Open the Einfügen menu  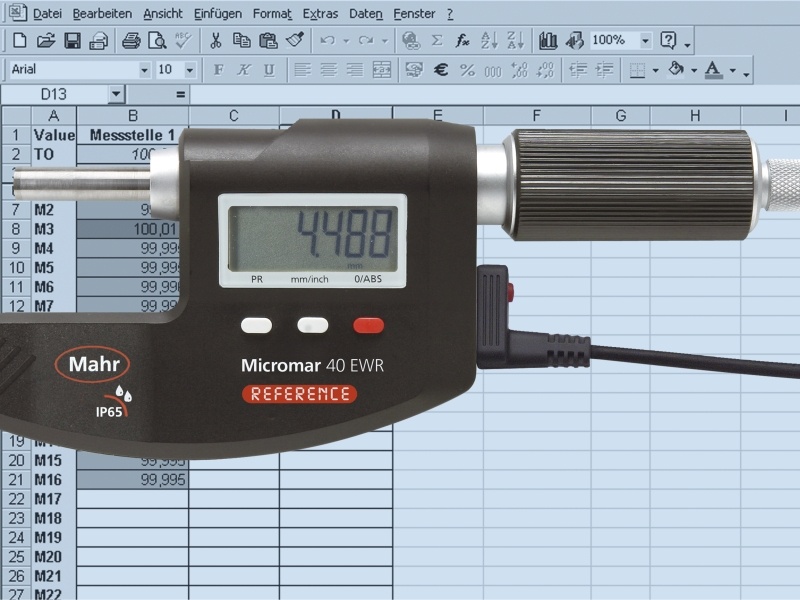[218, 14]
